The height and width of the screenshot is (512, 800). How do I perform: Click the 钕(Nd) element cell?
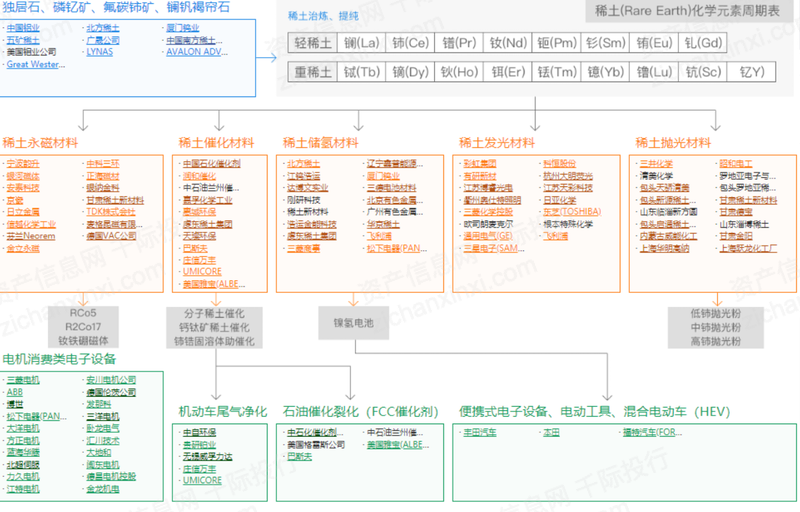tap(508, 43)
